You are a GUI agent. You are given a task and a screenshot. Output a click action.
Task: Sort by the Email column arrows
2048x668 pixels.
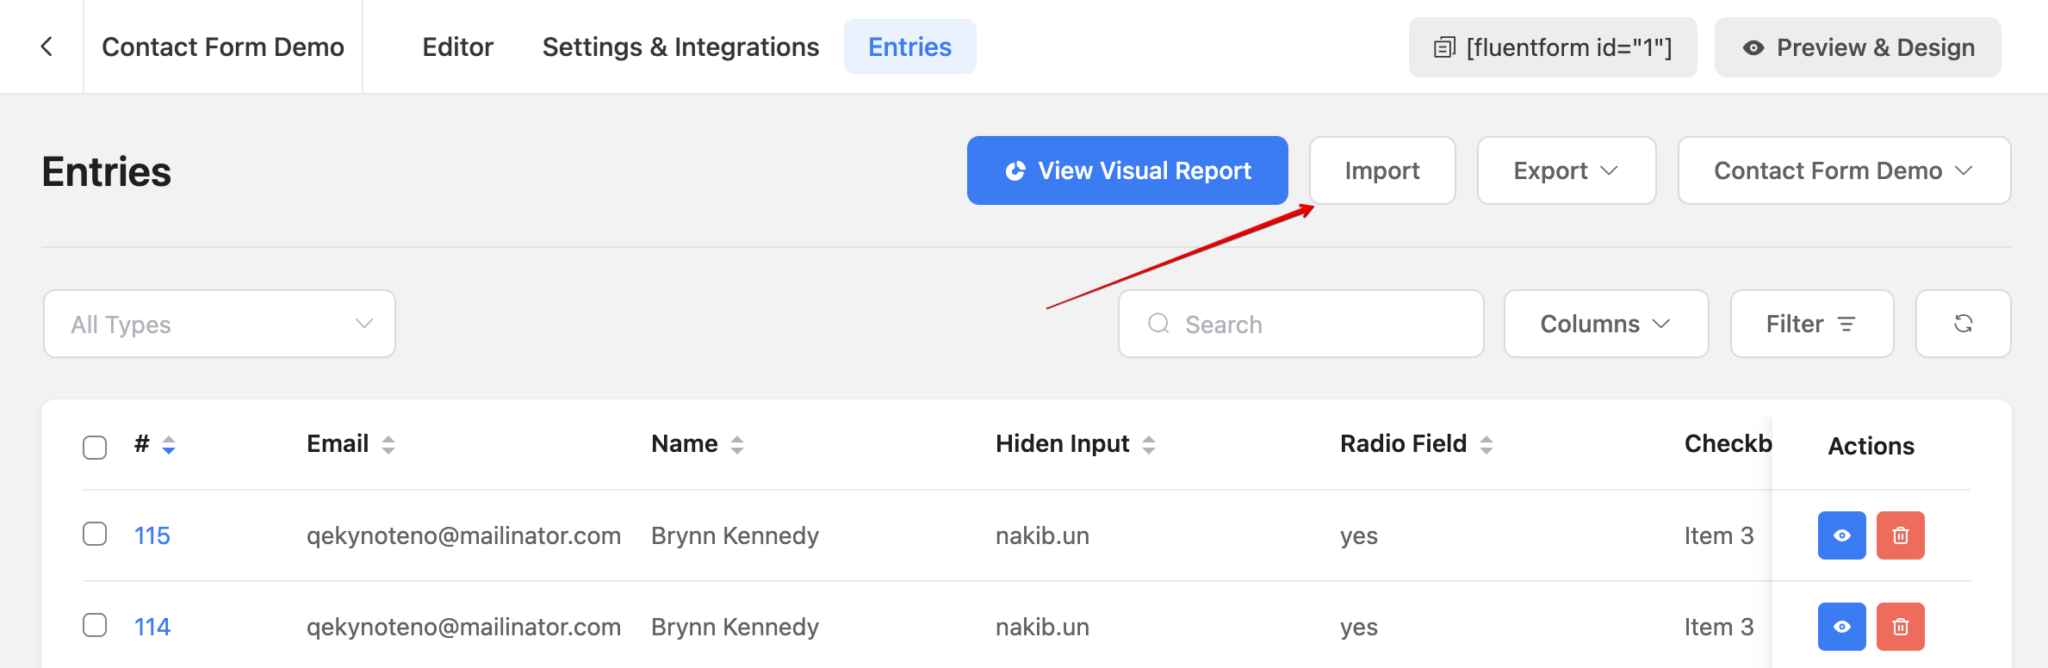coord(388,445)
